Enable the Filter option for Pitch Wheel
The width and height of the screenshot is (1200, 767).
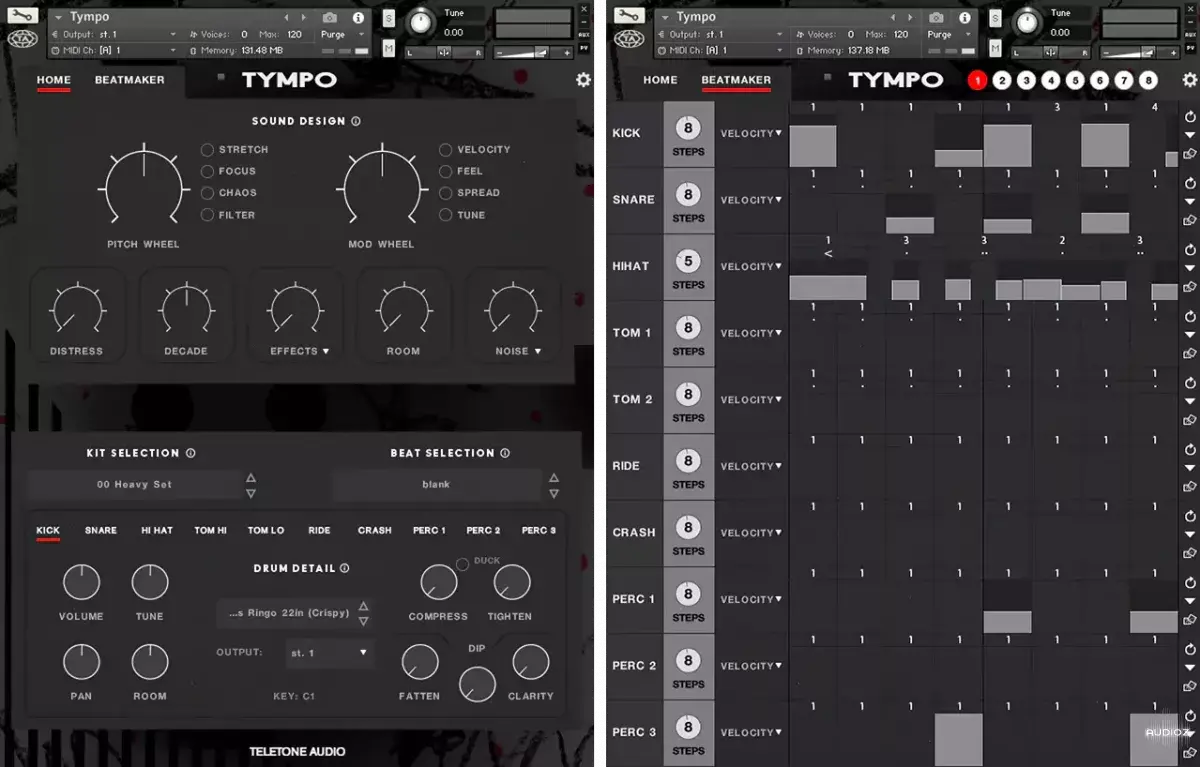click(x=207, y=215)
